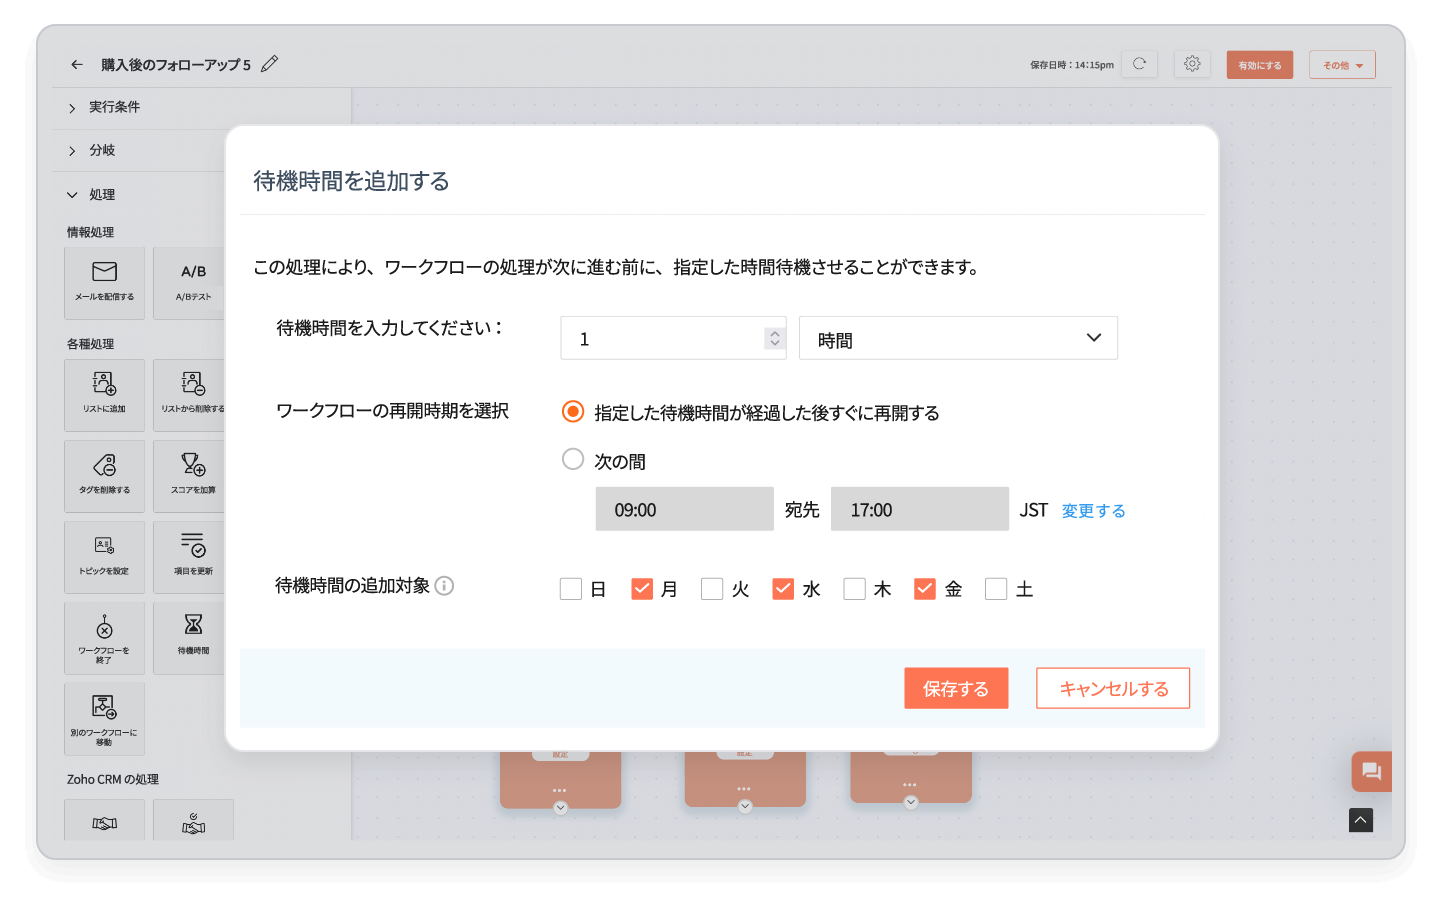Uncheck the 金 (Friday) checkbox

[x=925, y=589]
